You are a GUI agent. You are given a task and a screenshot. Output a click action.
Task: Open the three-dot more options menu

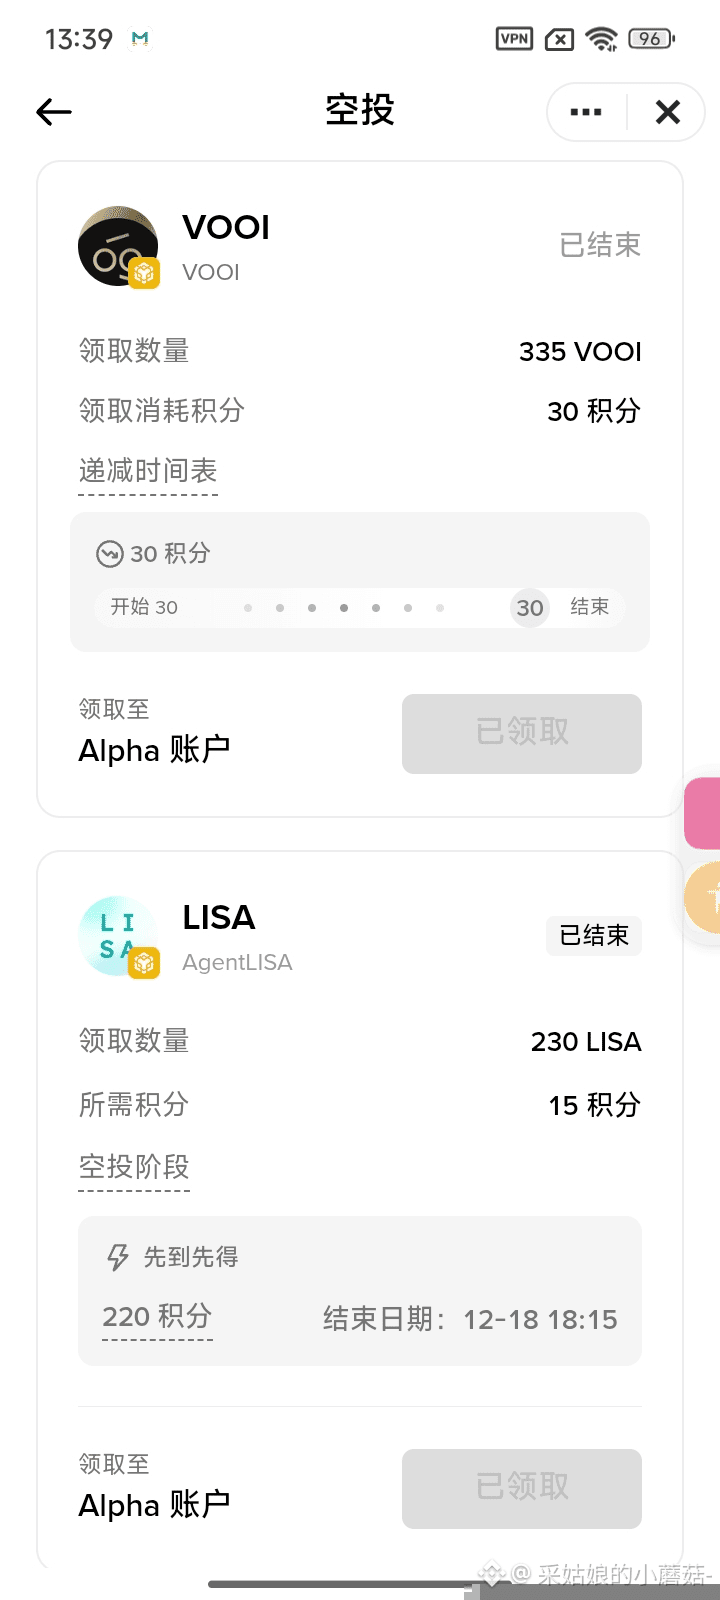pos(586,112)
